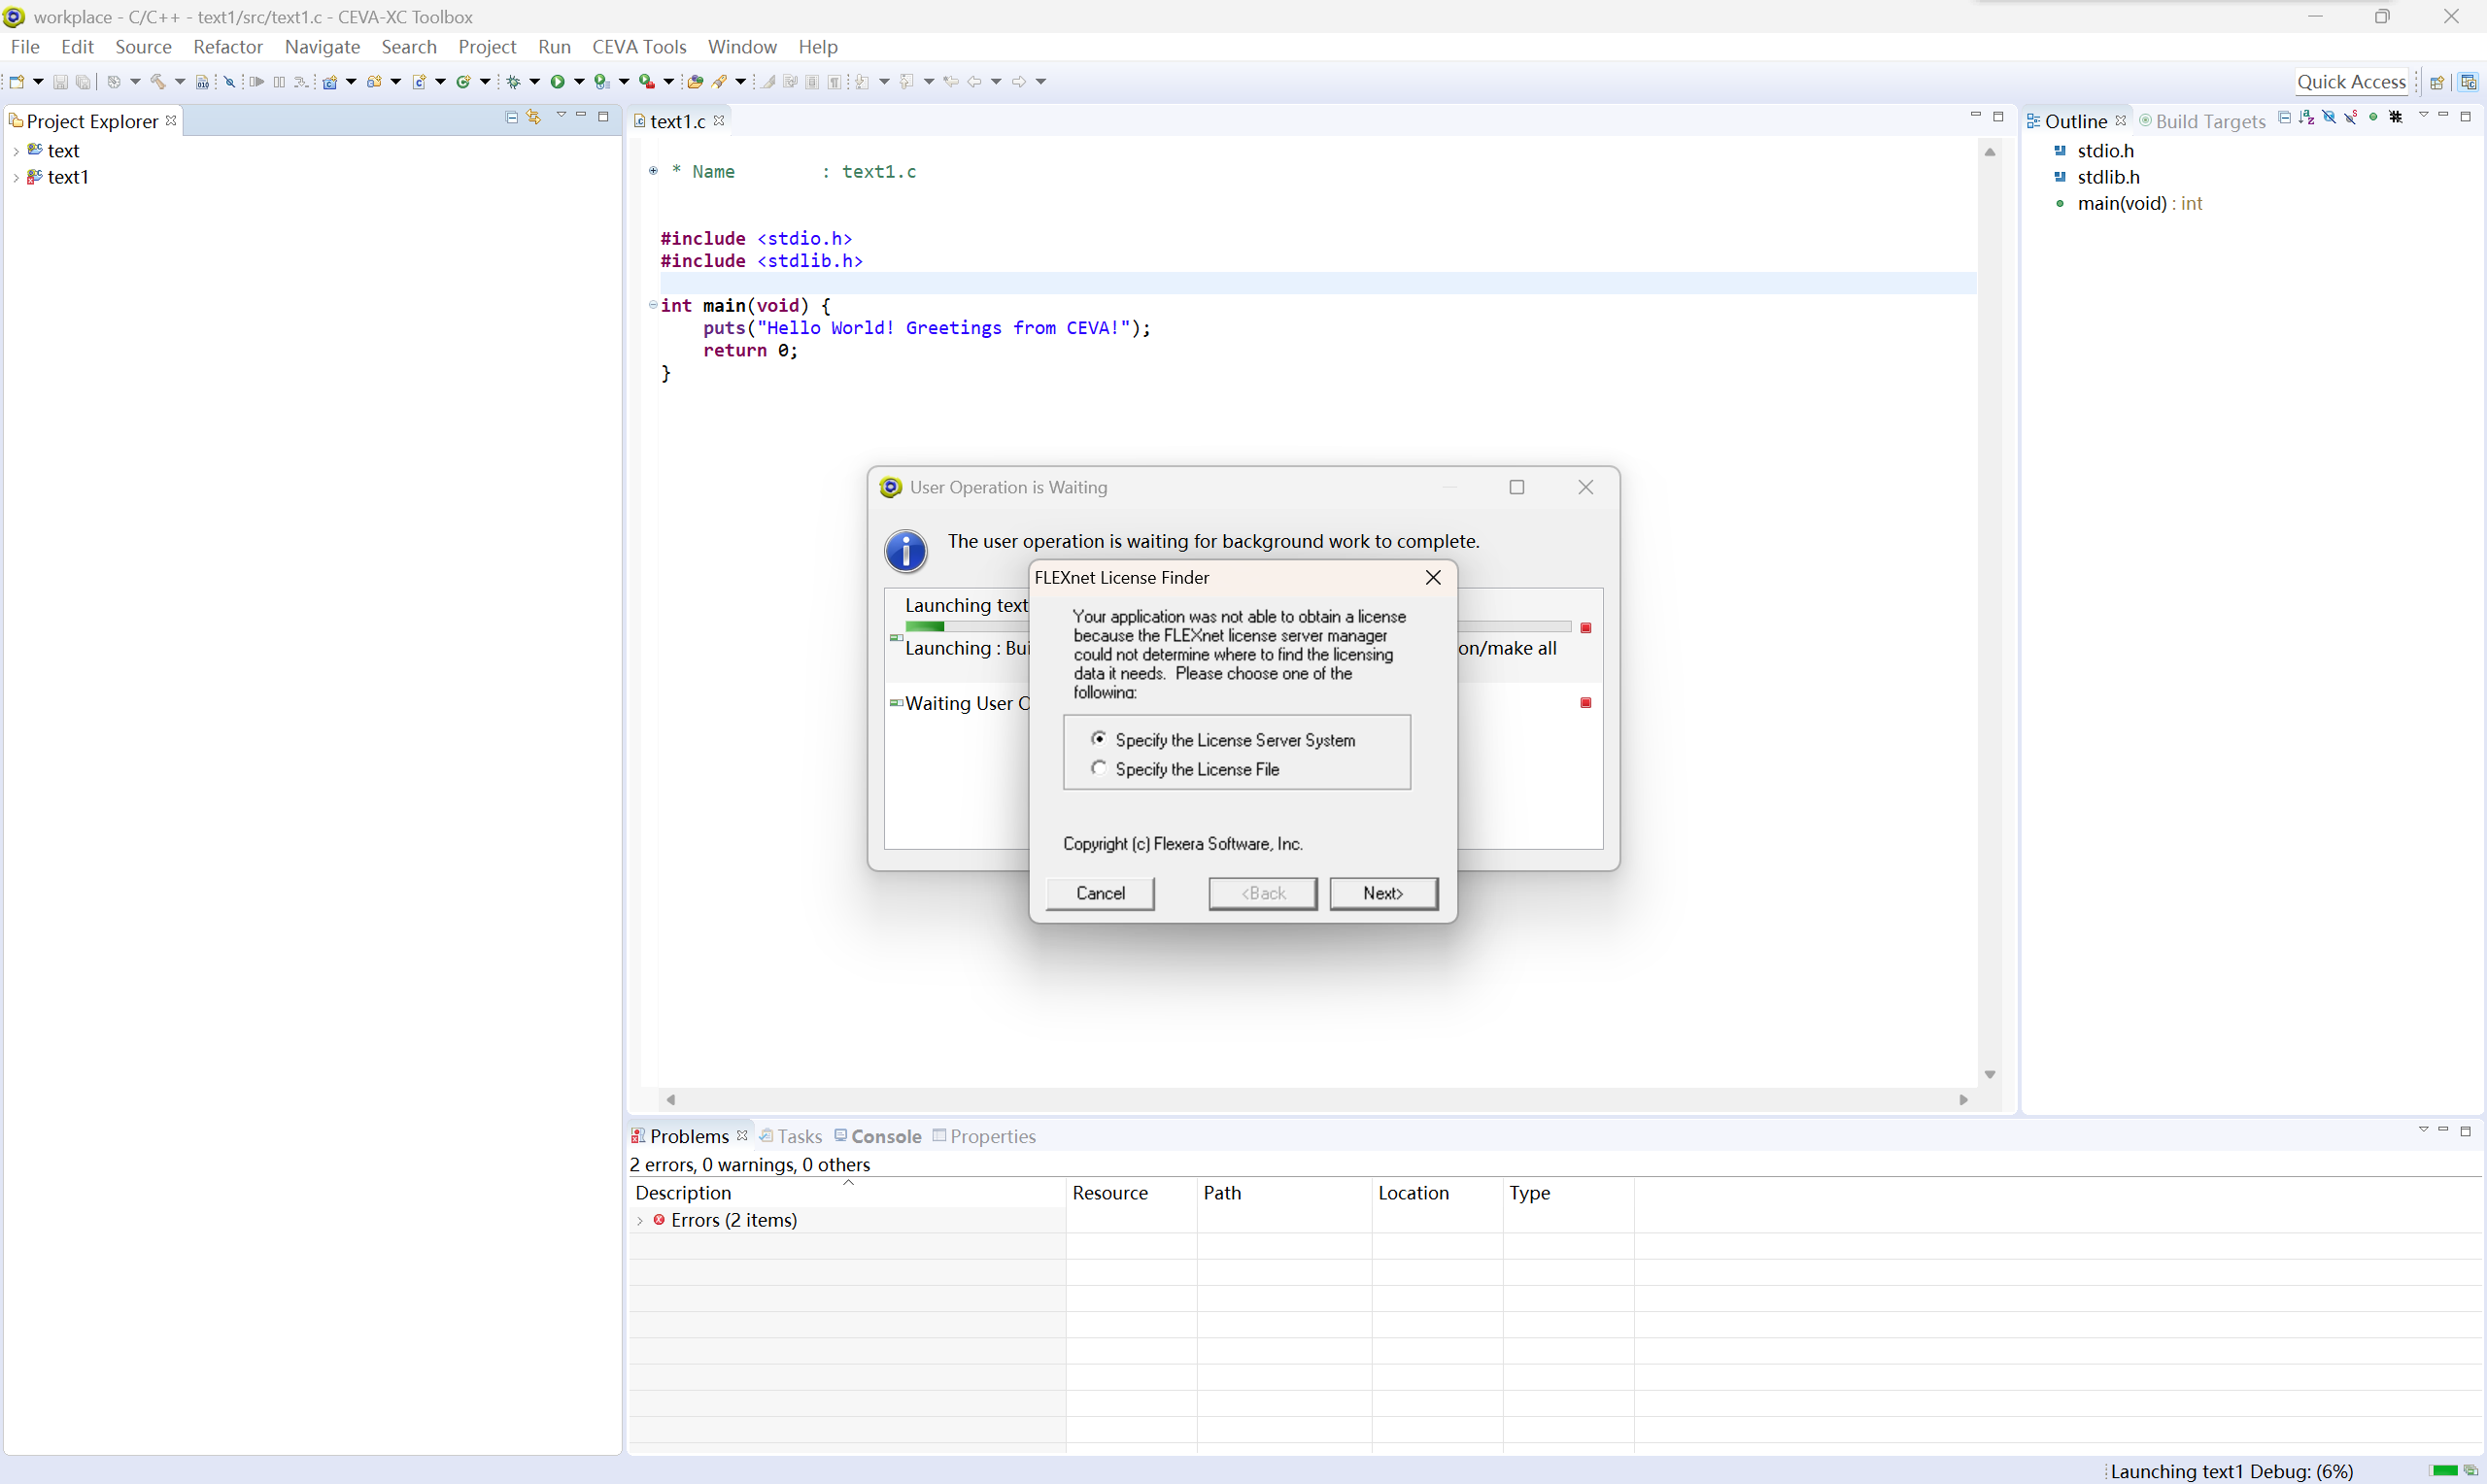Collapse the main function fold marker
The image size is (2487, 1484).
tap(653, 305)
